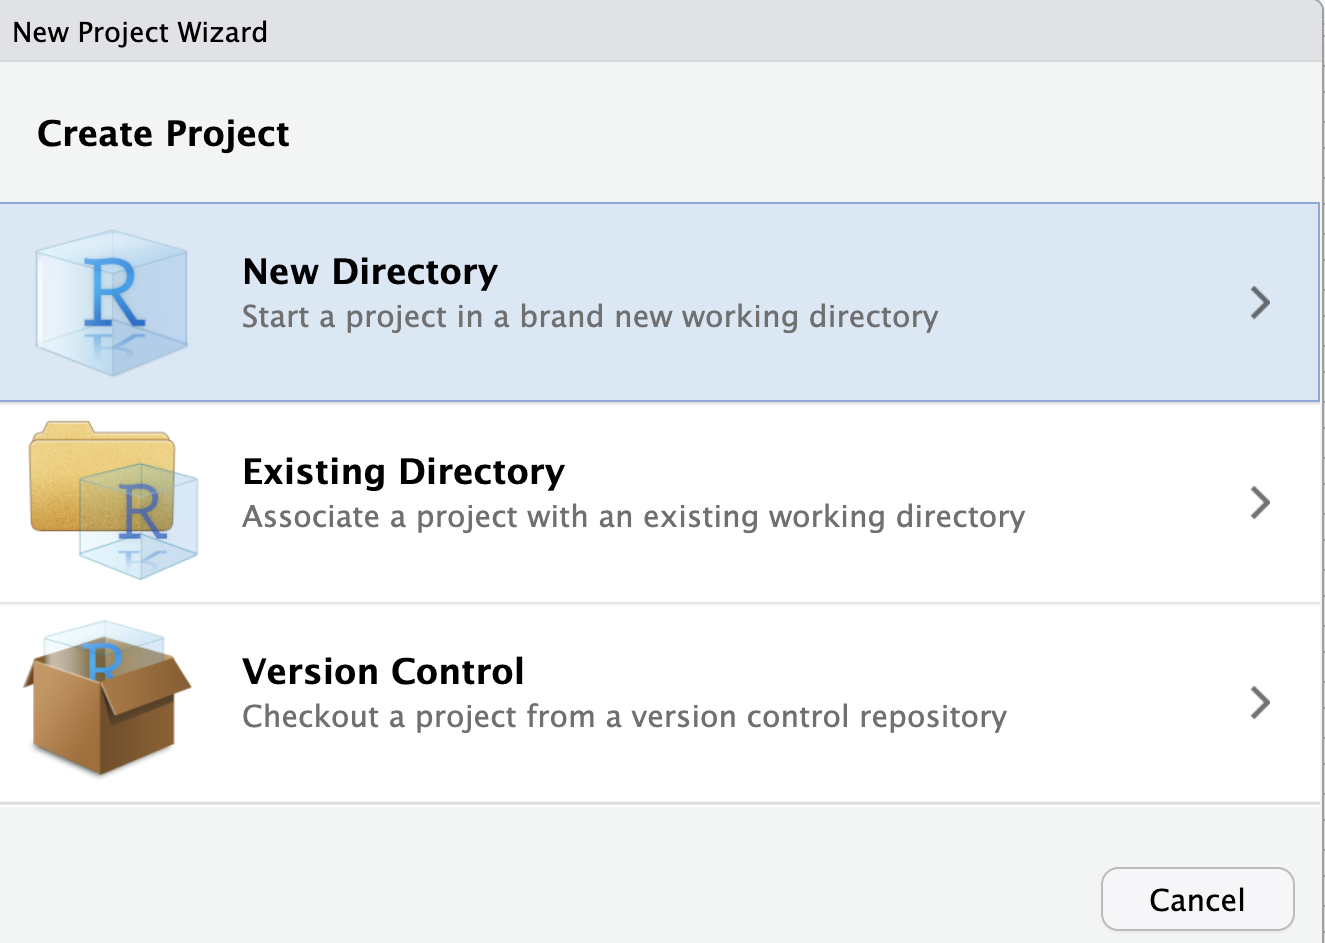Choose the Existing Directory option title
The height and width of the screenshot is (943, 1325).
tap(403, 471)
